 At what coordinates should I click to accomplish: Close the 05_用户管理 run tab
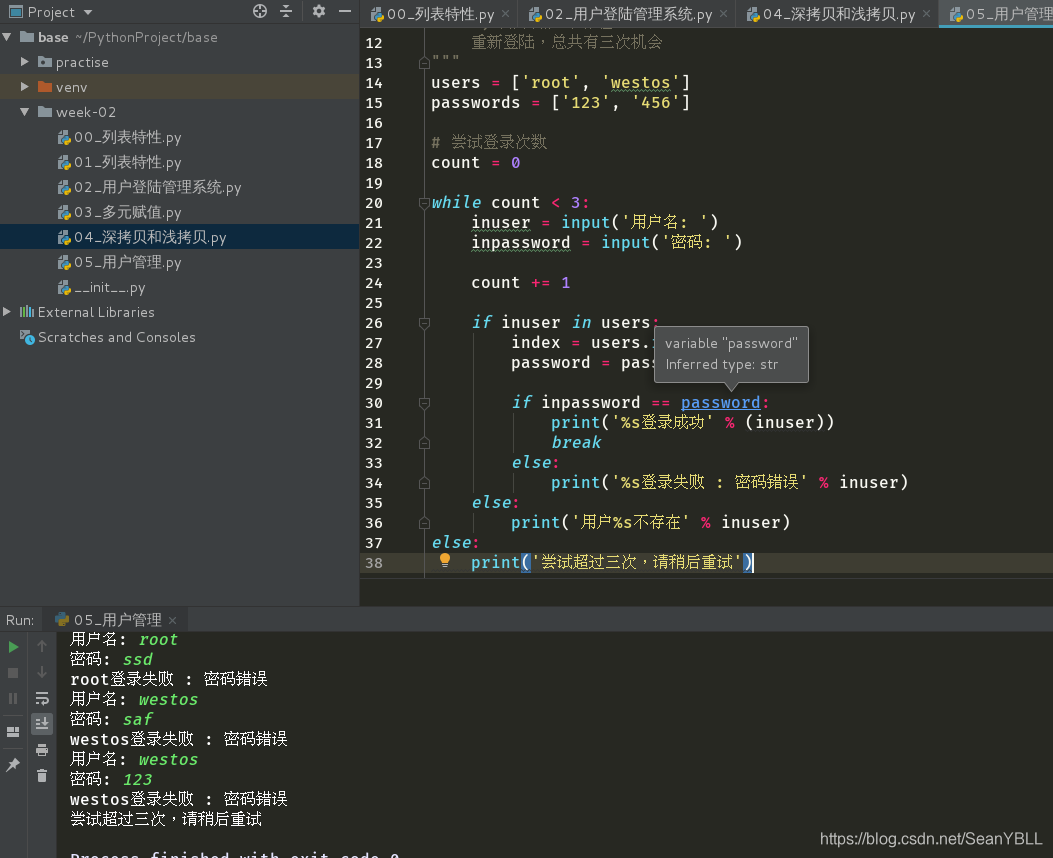coord(173,620)
